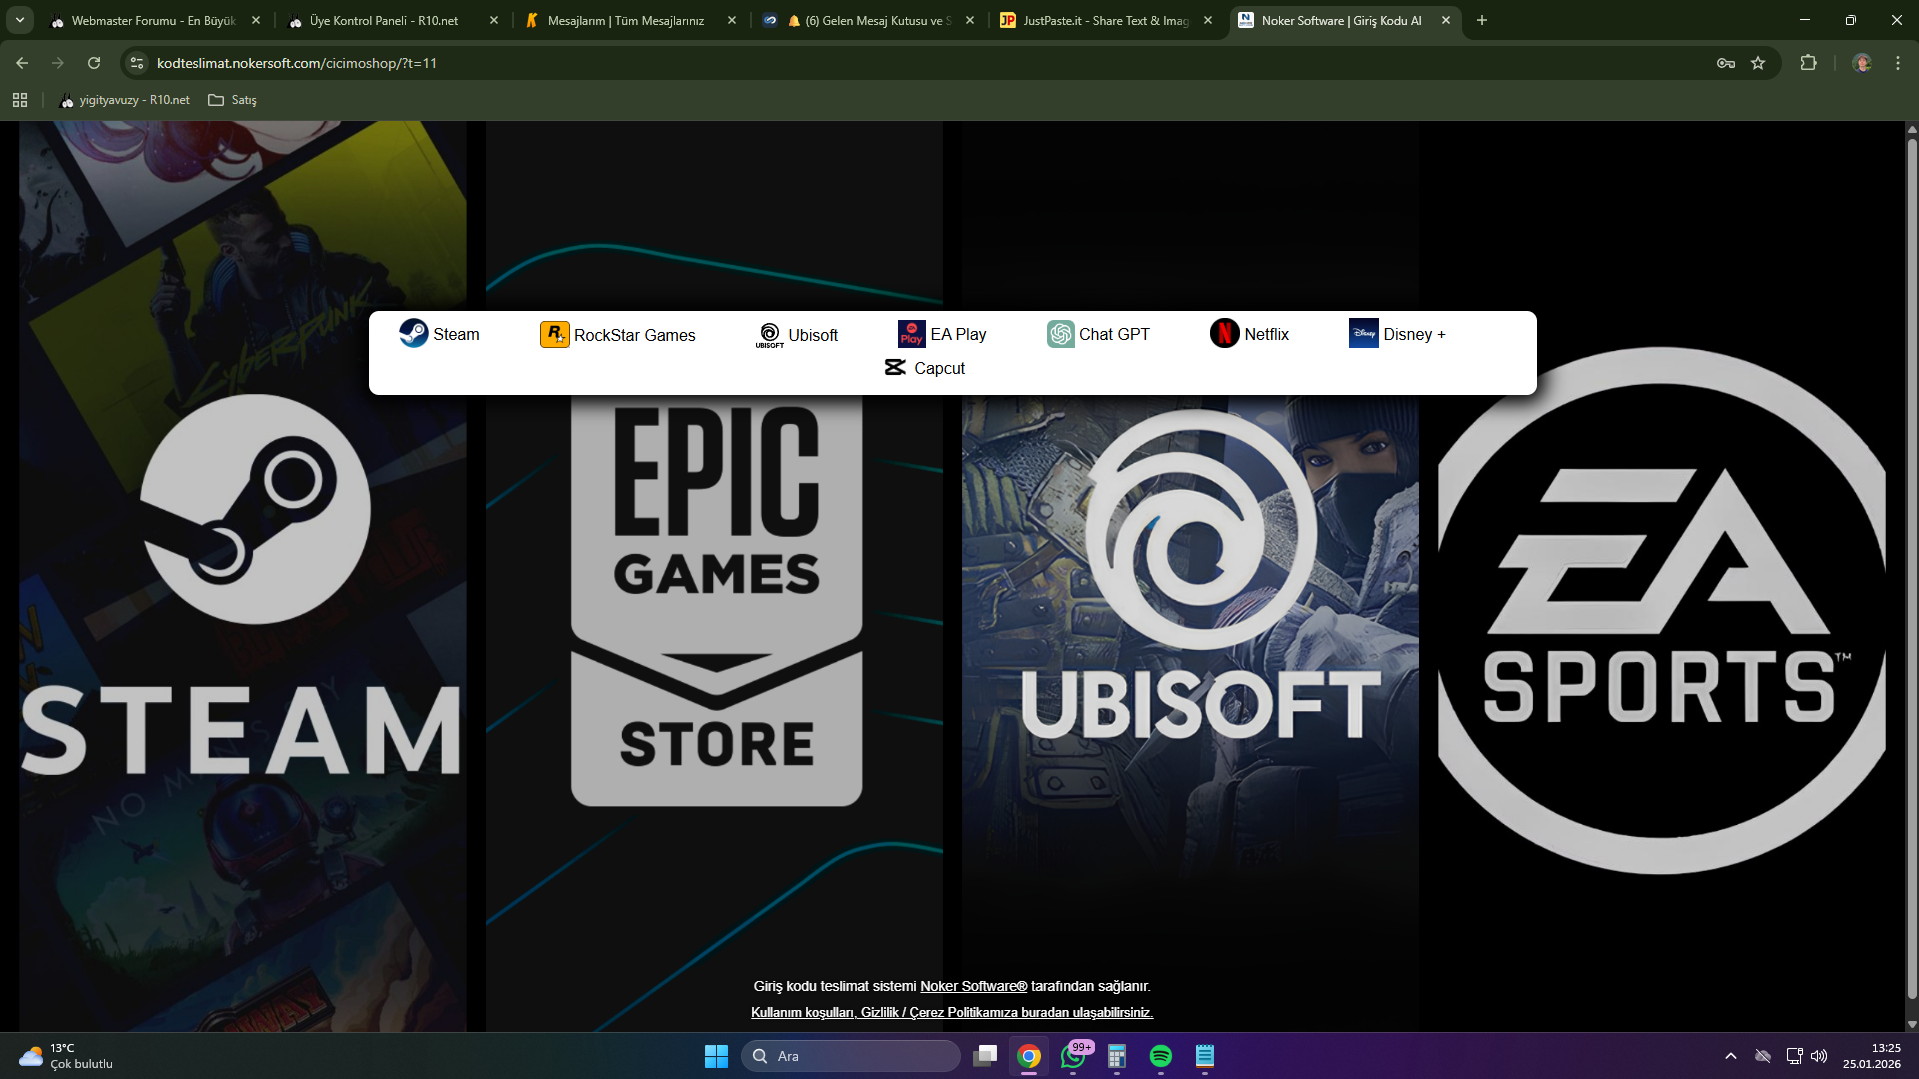This screenshot has width=1919, height=1079.
Task: Open the Disney + text link
Action: [x=1414, y=334]
